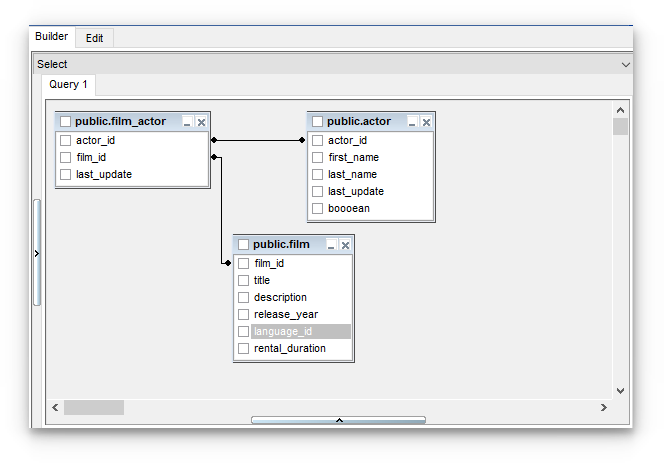
Task: Check all columns of public.film_actor
Action: (65, 122)
